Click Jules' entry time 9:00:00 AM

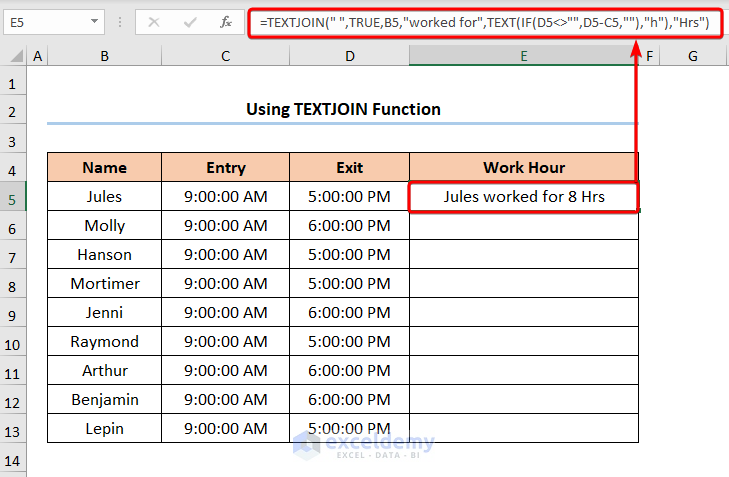point(225,197)
